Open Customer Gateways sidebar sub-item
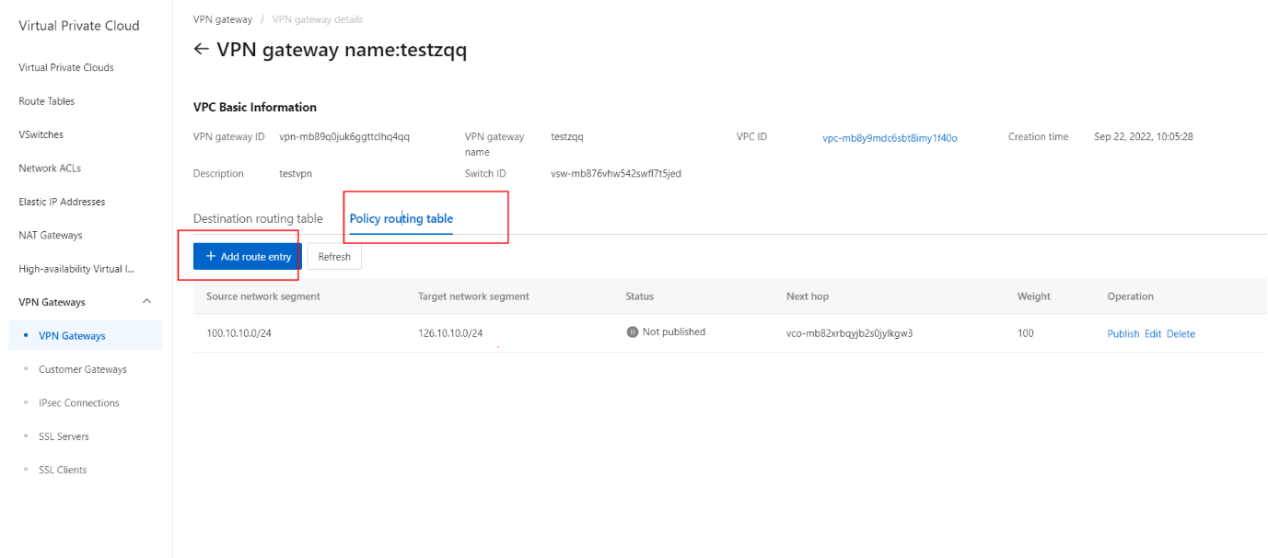The width and height of the screenshot is (1268, 558). (x=83, y=369)
